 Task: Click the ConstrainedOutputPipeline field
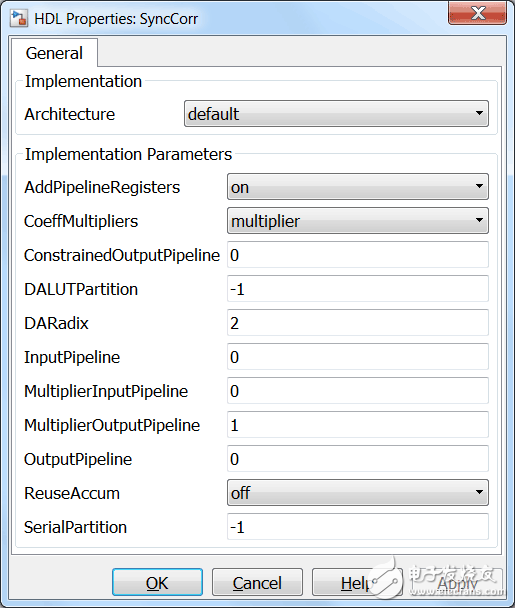tap(358, 255)
